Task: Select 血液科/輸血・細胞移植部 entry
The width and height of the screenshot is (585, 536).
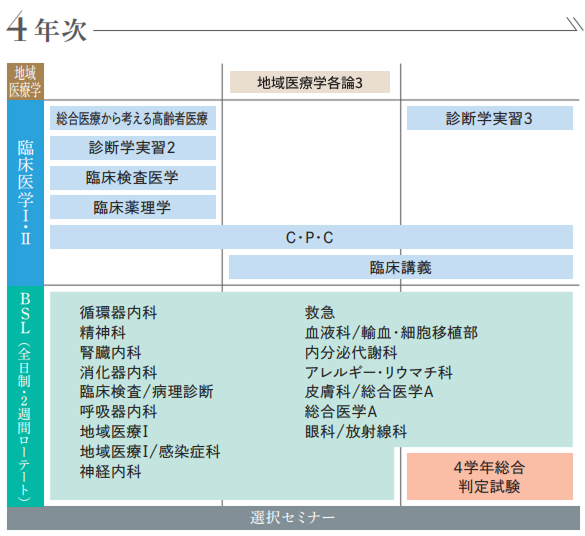Action: click(x=391, y=333)
